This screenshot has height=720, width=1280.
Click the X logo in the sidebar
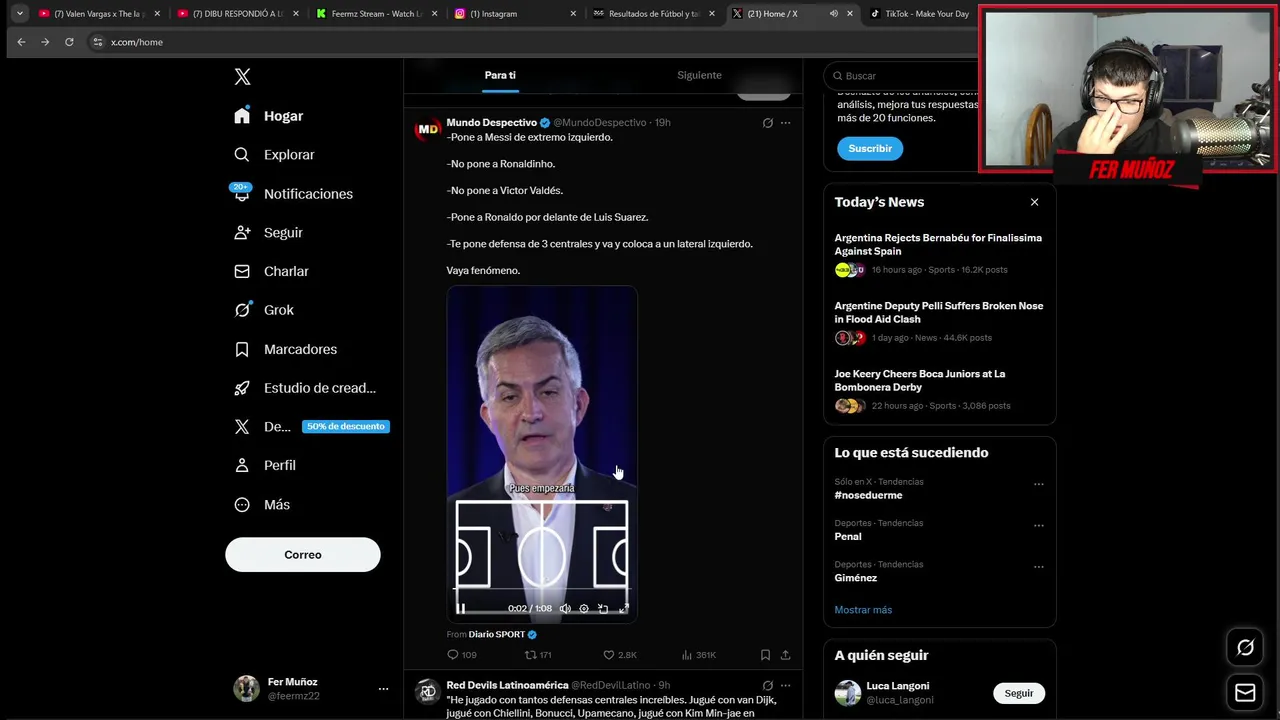pos(242,77)
